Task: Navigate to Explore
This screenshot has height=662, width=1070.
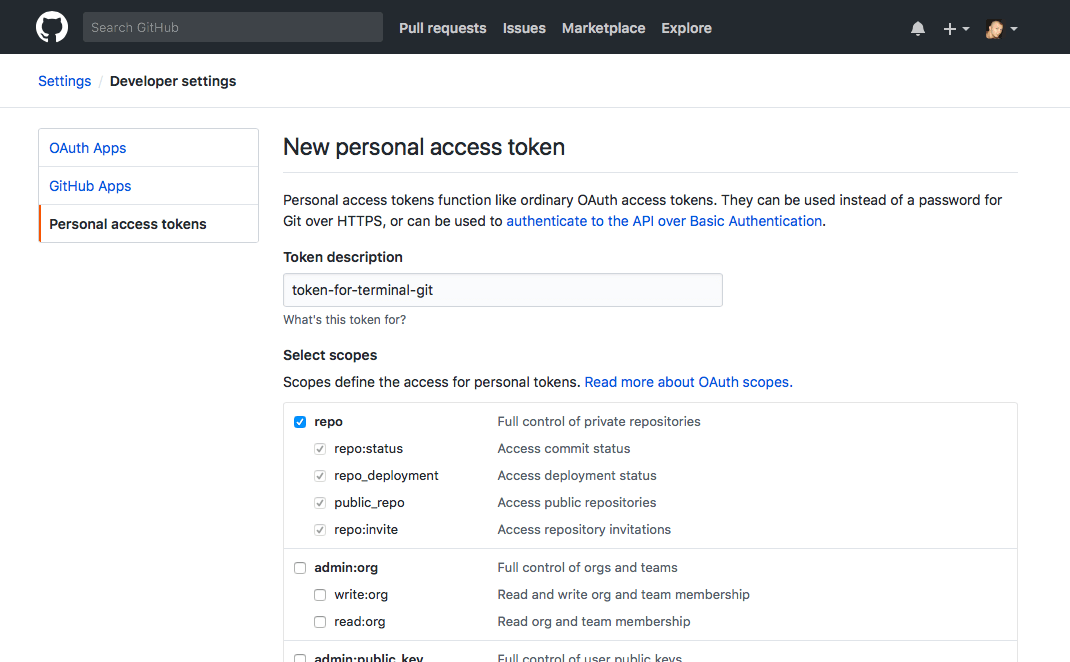Action: click(686, 28)
